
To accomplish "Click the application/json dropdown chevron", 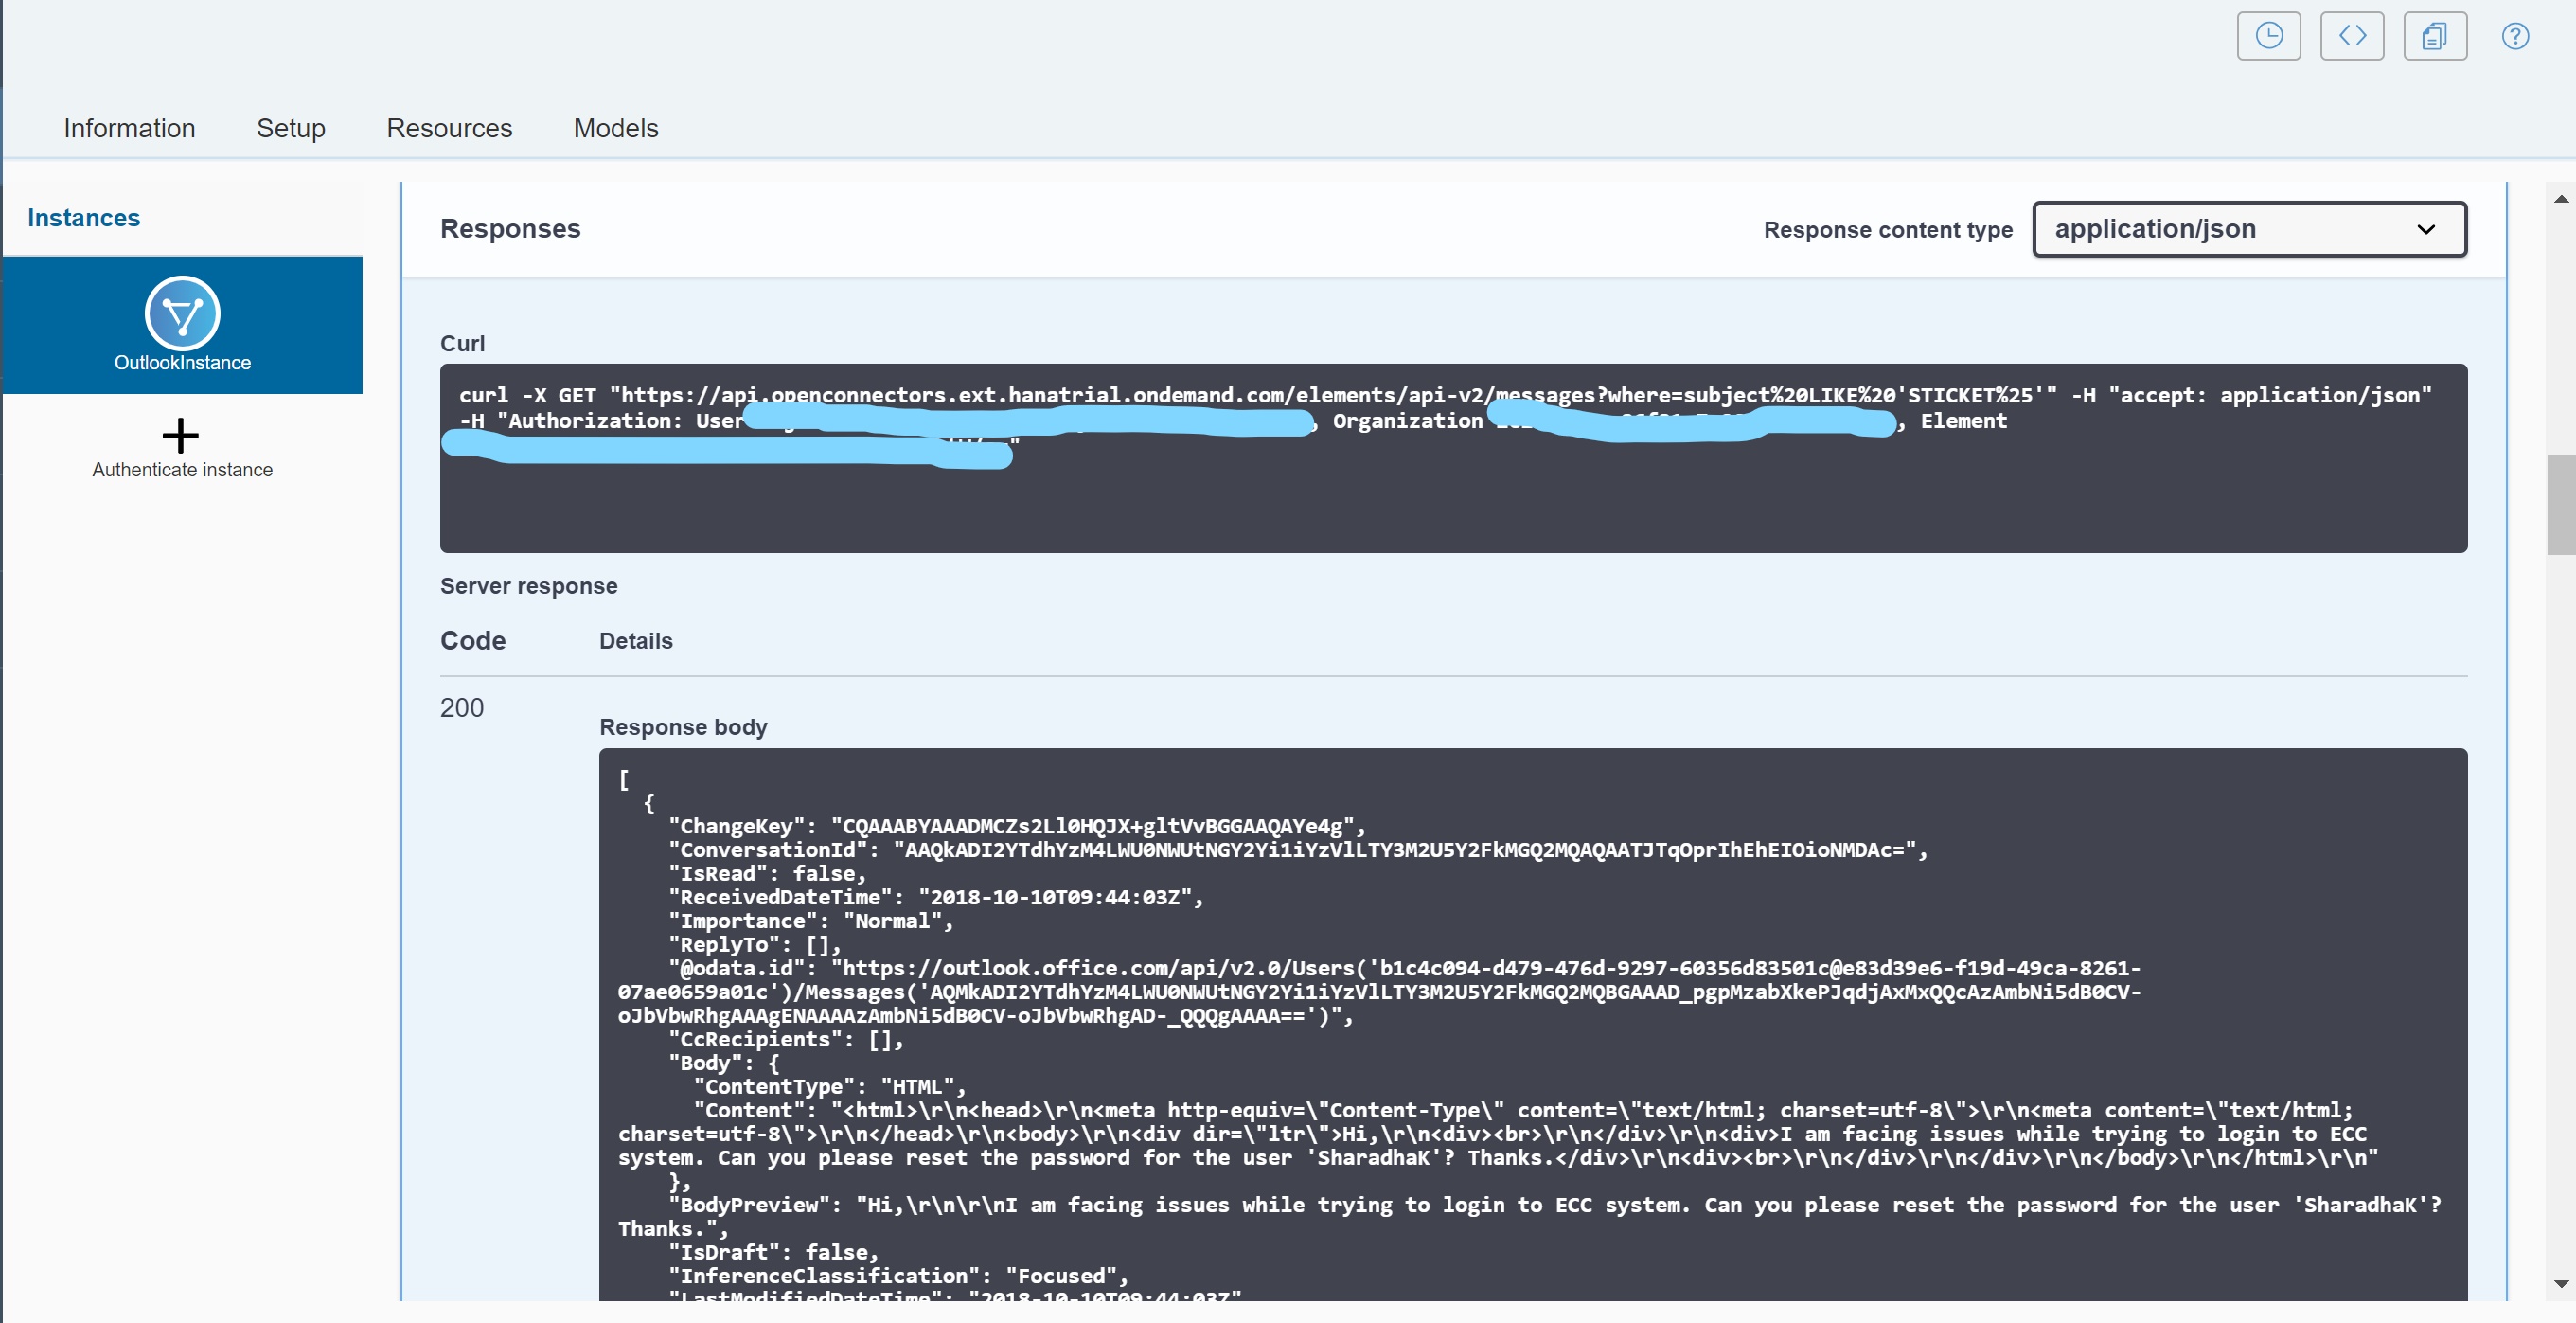I will pos(2425,230).
